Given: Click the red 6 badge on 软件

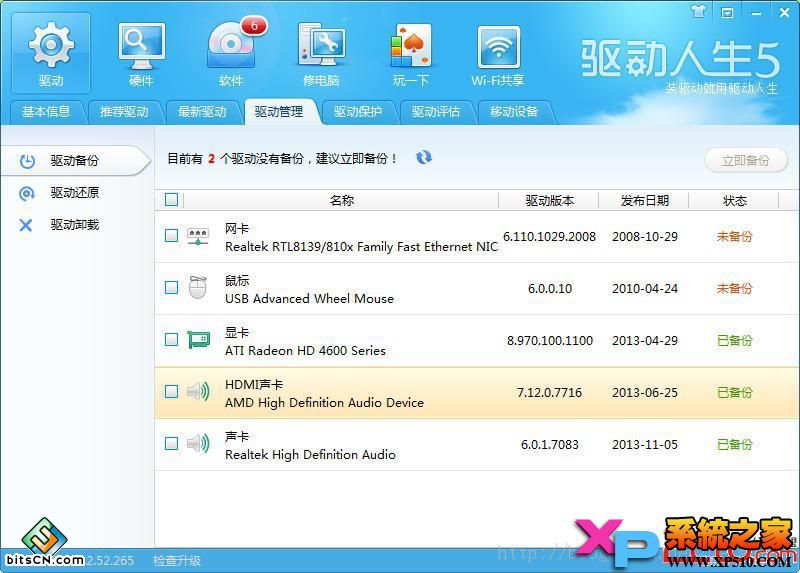Looking at the screenshot, I should [x=254, y=26].
